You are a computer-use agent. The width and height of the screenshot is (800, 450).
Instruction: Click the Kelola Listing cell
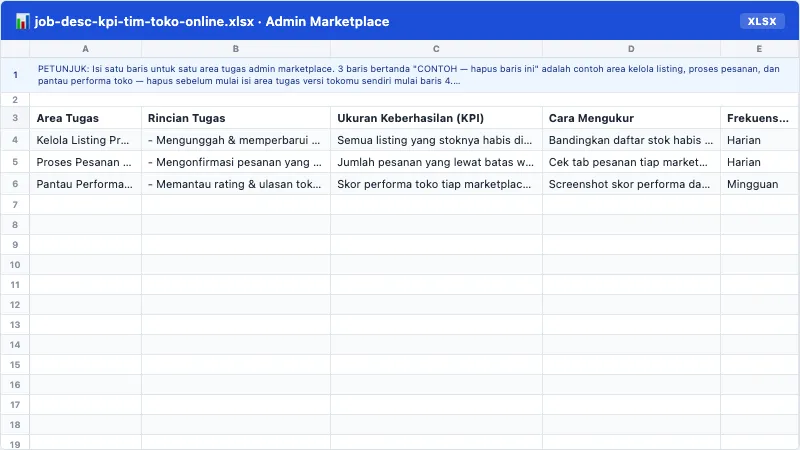[86, 140]
